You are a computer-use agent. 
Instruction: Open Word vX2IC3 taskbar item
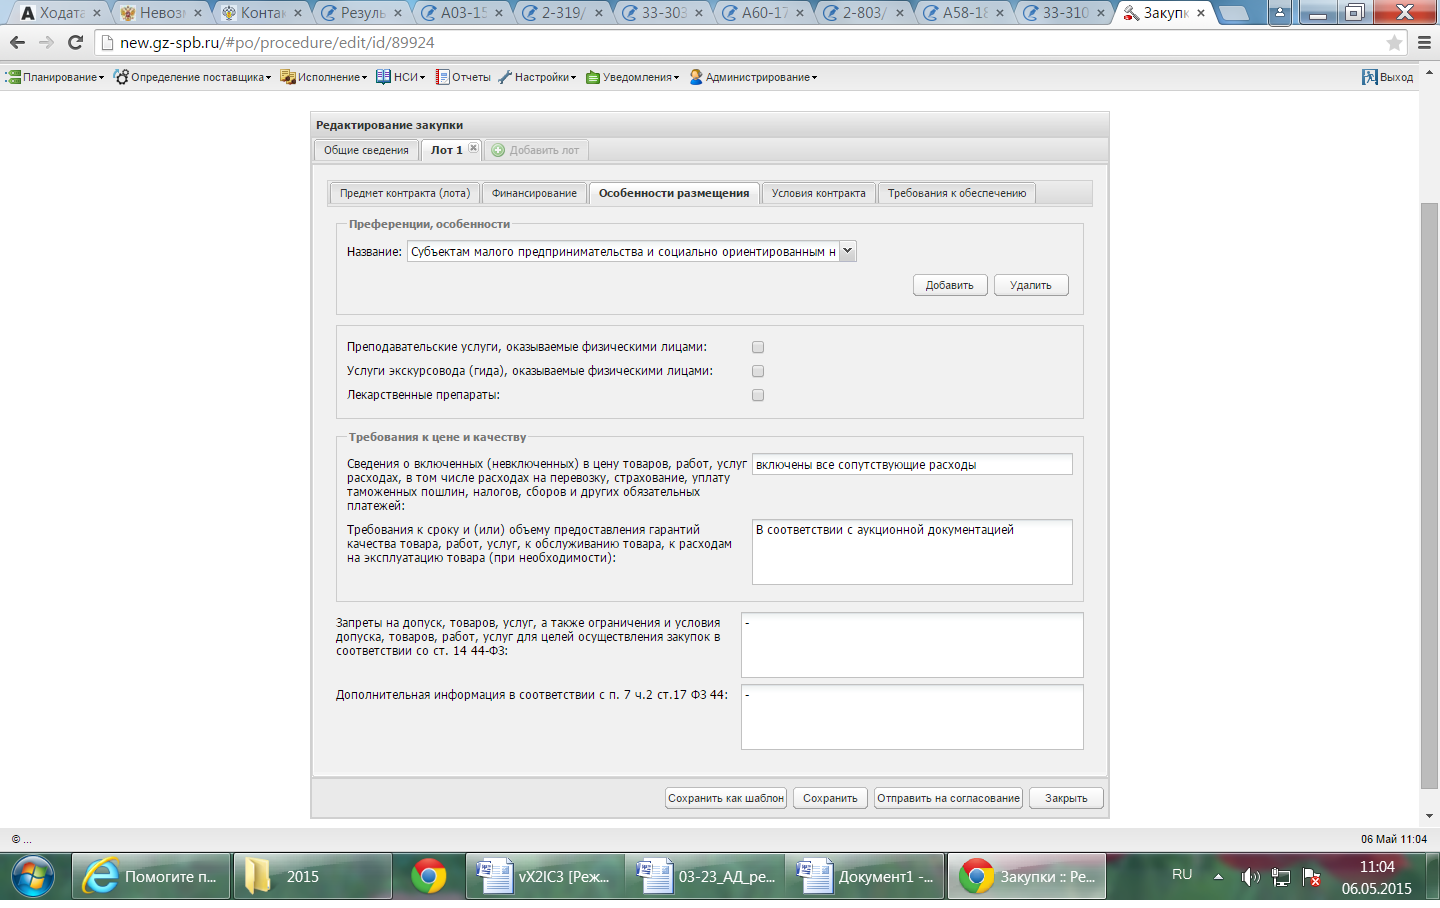point(544,877)
